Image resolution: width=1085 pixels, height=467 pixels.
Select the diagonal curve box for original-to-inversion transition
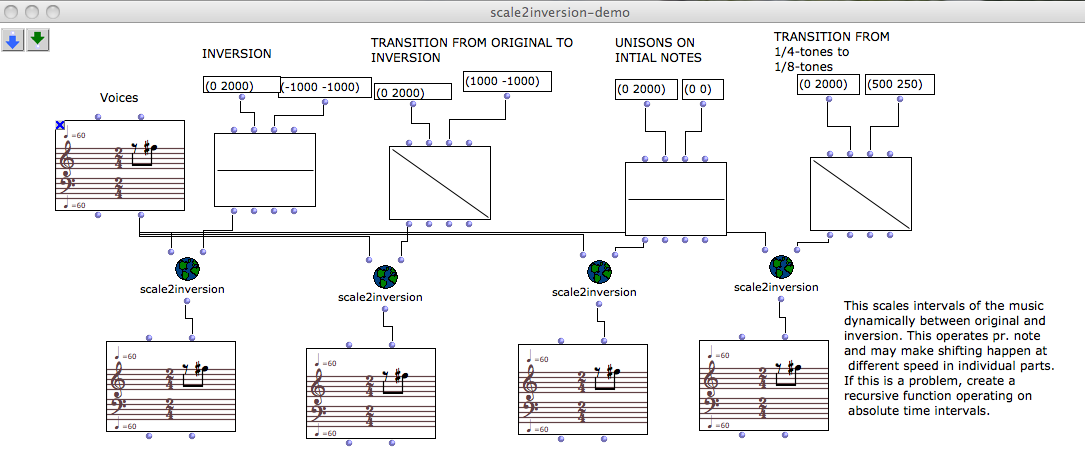pos(439,183)
